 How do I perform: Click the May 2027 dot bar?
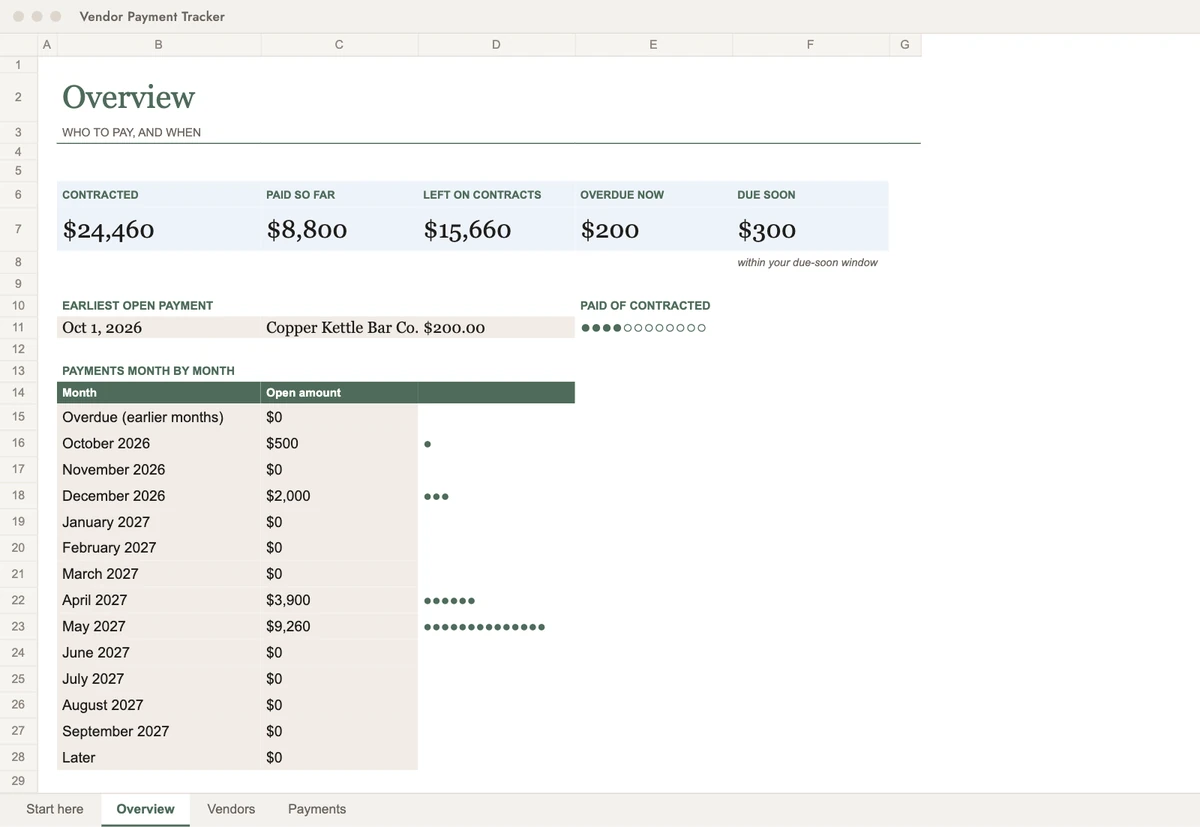484,627
